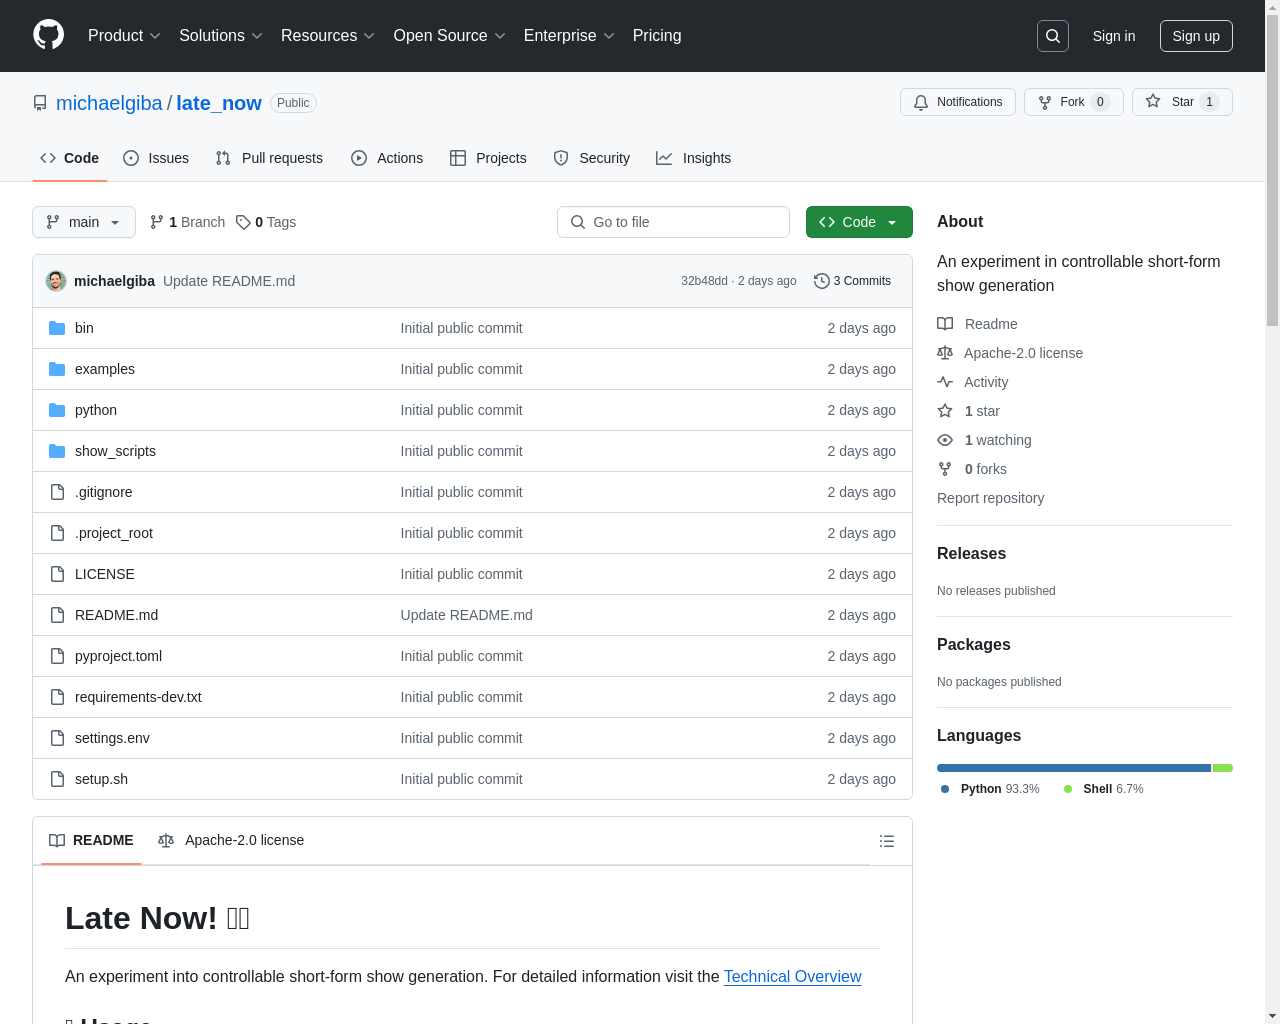Star the late_now repository

coord(1182,102)
